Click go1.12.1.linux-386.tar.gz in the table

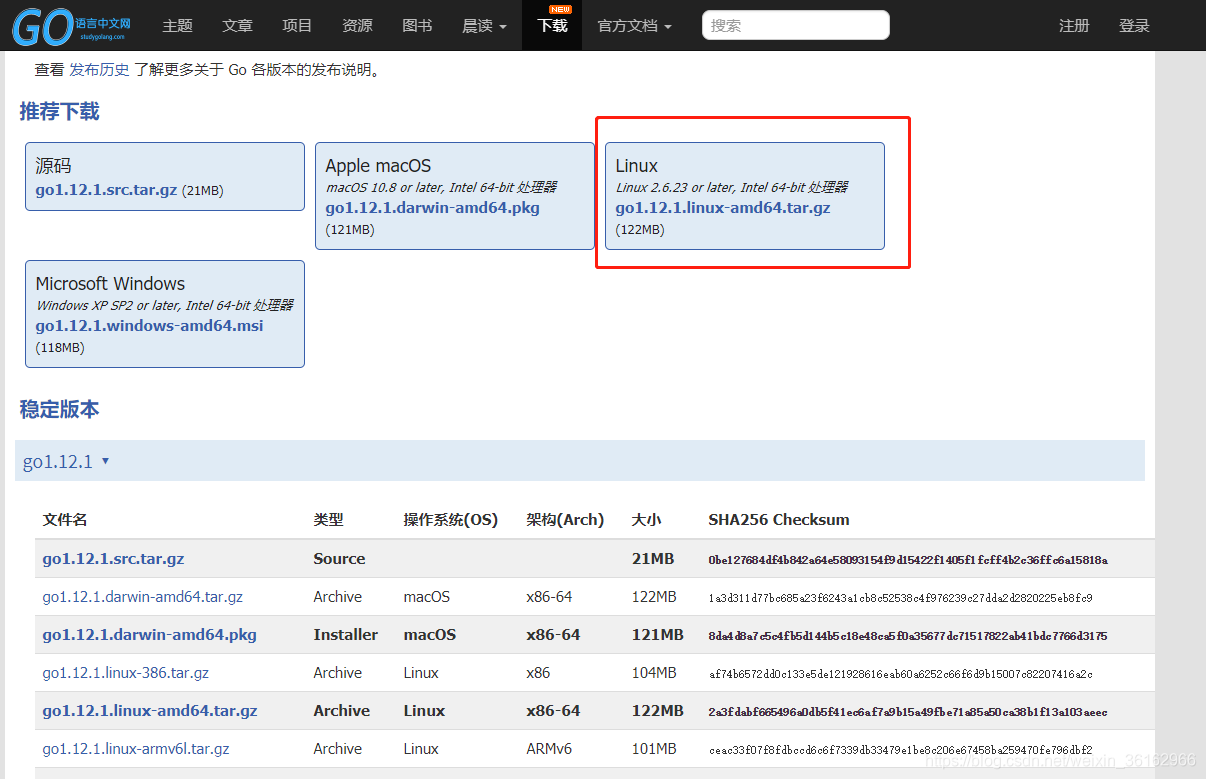[125, 673]
